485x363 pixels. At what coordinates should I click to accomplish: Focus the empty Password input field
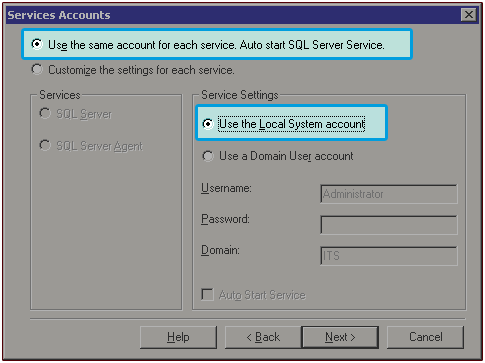click(x=389, y=225)
